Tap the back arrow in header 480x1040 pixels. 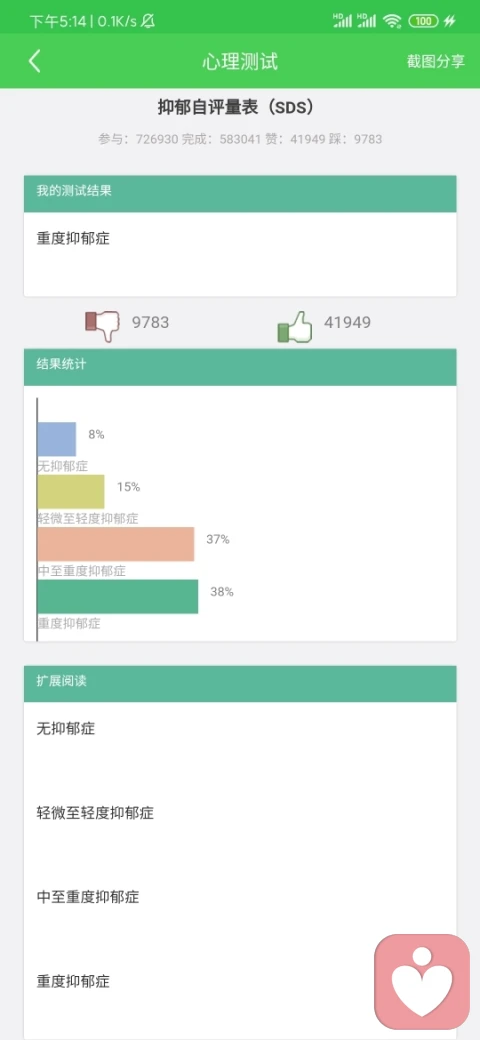[34, 61]
